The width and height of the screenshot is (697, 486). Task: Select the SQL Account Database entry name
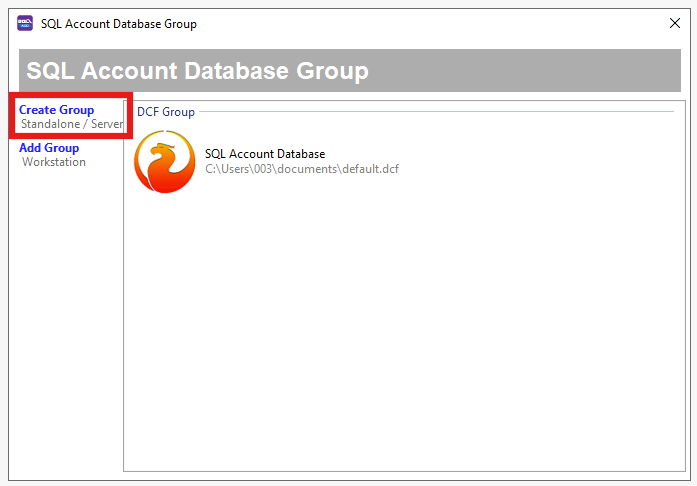coord(265,154)
